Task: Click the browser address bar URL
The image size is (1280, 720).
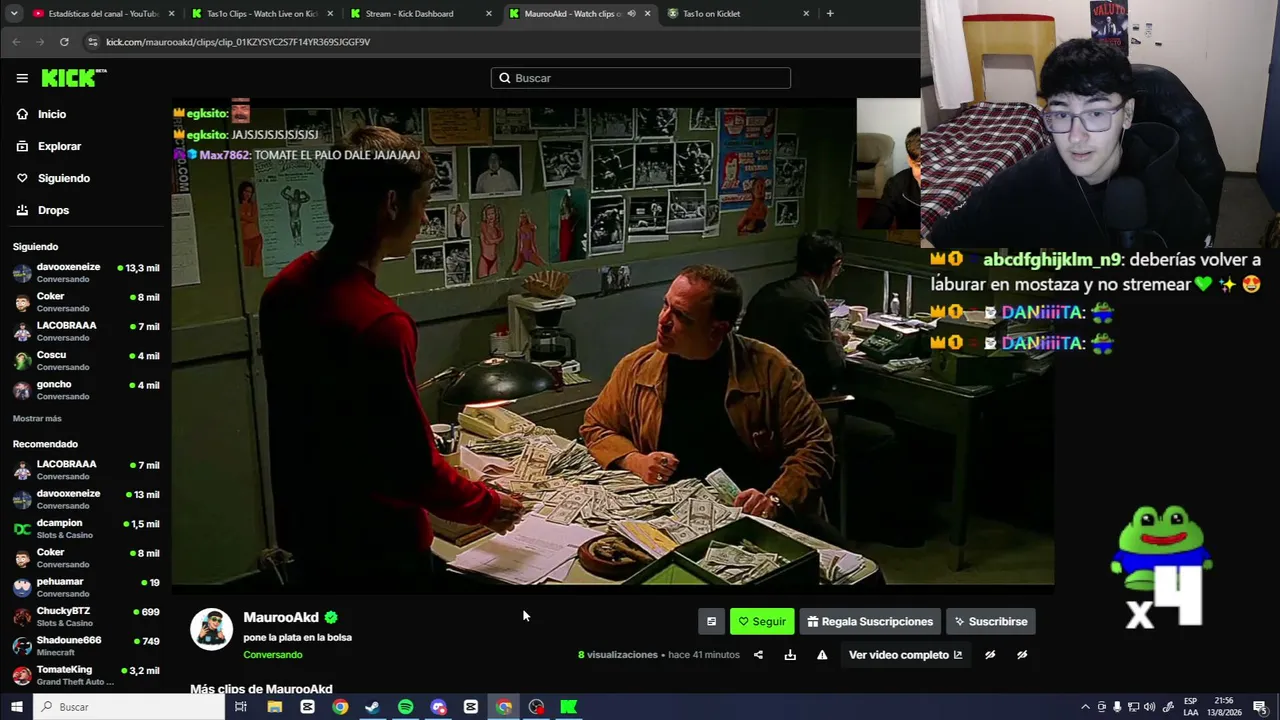Action: pyautogui.click(x=238, y=42)
